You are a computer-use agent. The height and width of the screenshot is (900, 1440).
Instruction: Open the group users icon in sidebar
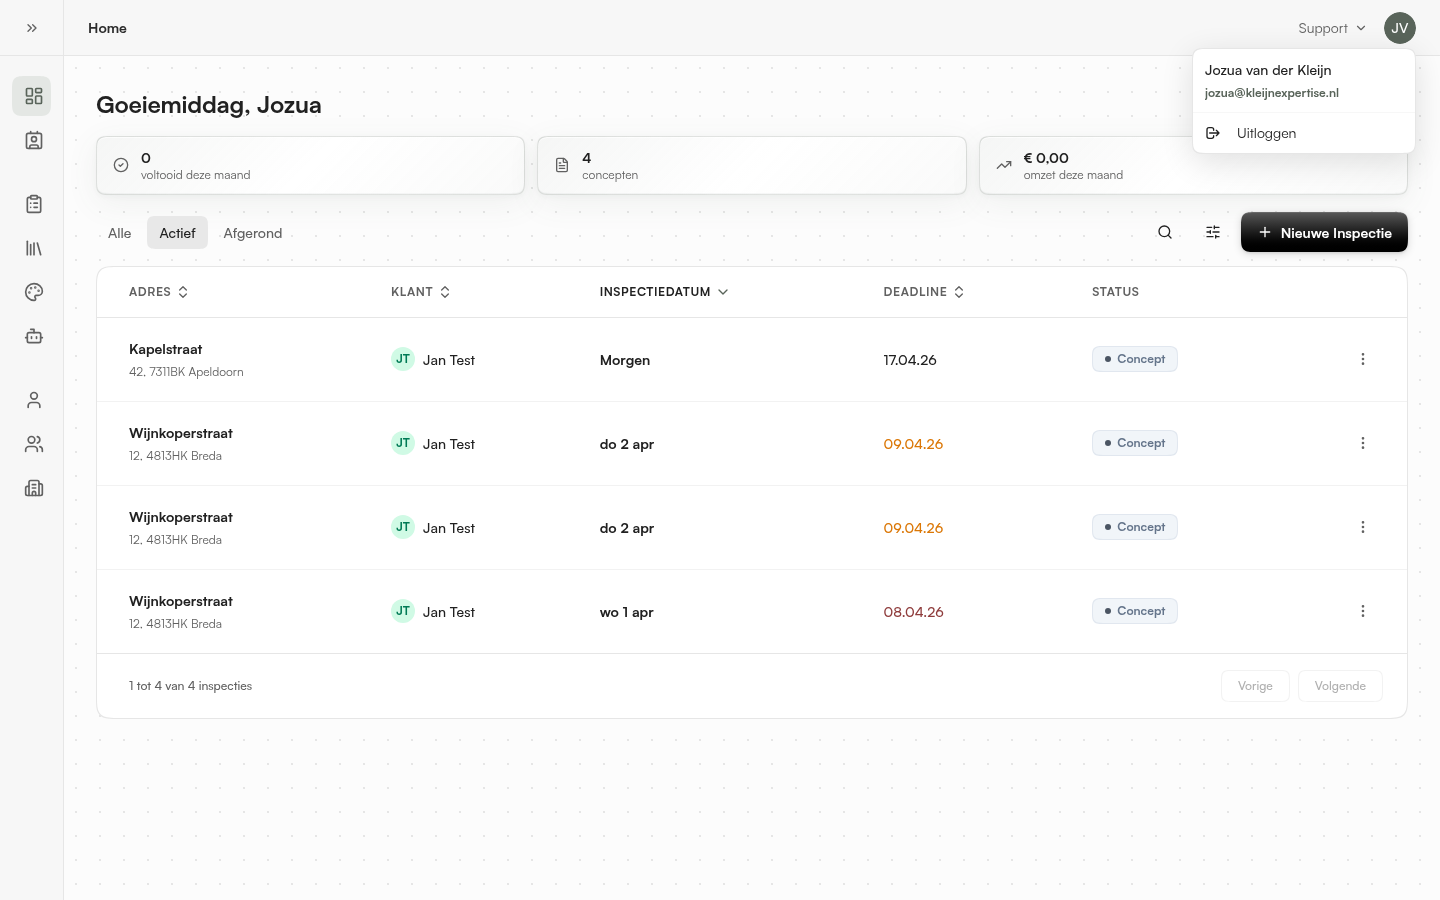[34, 444]
